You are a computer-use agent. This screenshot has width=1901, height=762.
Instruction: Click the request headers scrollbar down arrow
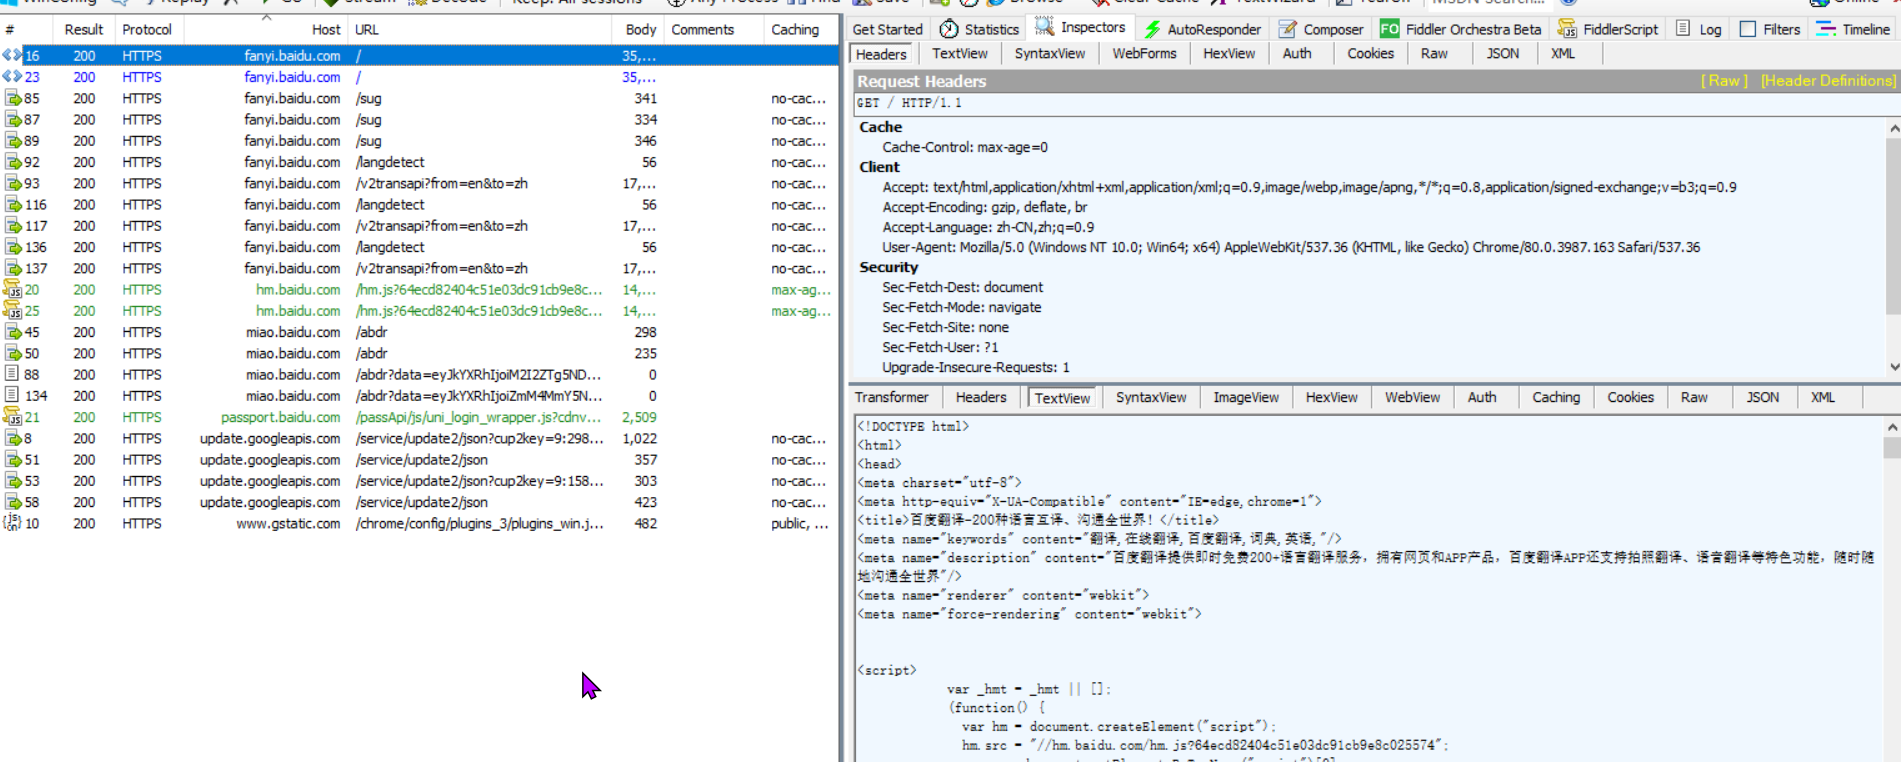[x=1893, y=367]
